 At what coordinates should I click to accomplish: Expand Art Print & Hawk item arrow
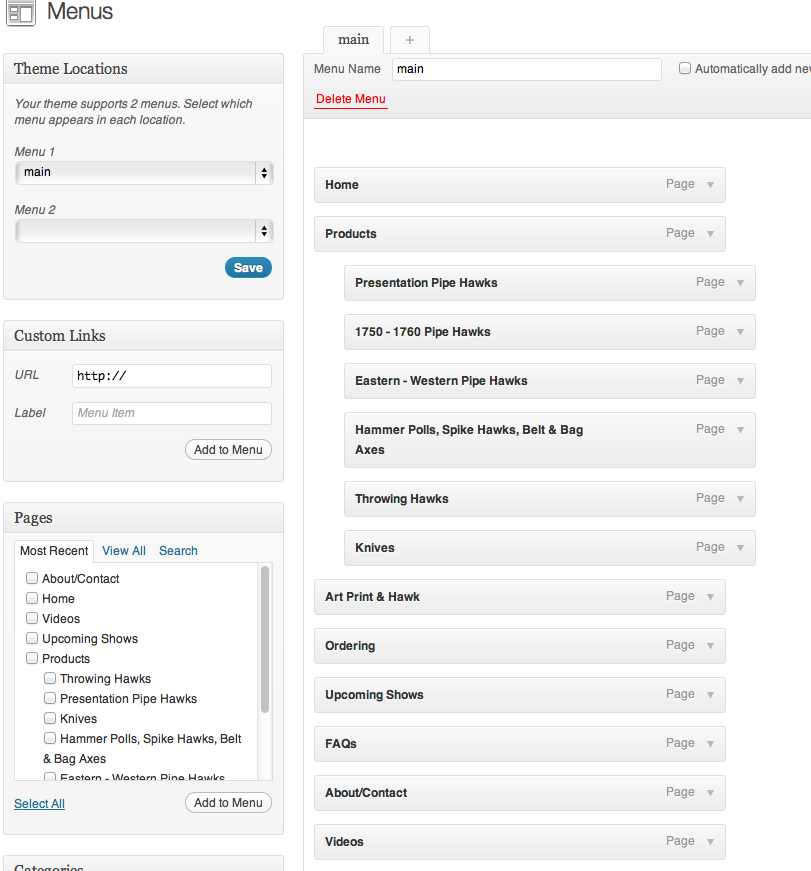[x=710, y=597]
